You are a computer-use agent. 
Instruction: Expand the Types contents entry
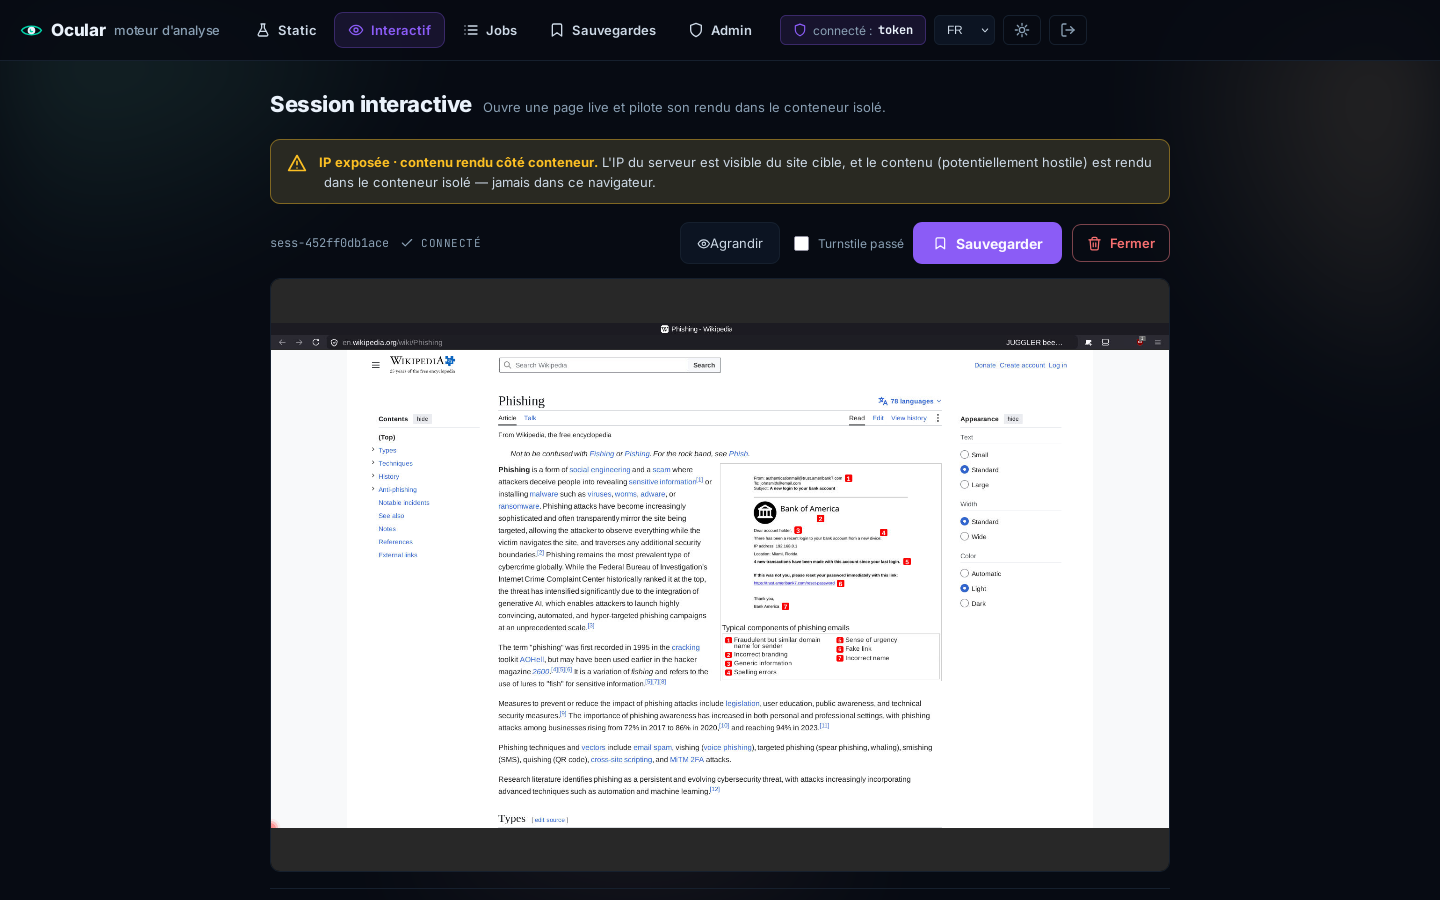tap(373, 450)
